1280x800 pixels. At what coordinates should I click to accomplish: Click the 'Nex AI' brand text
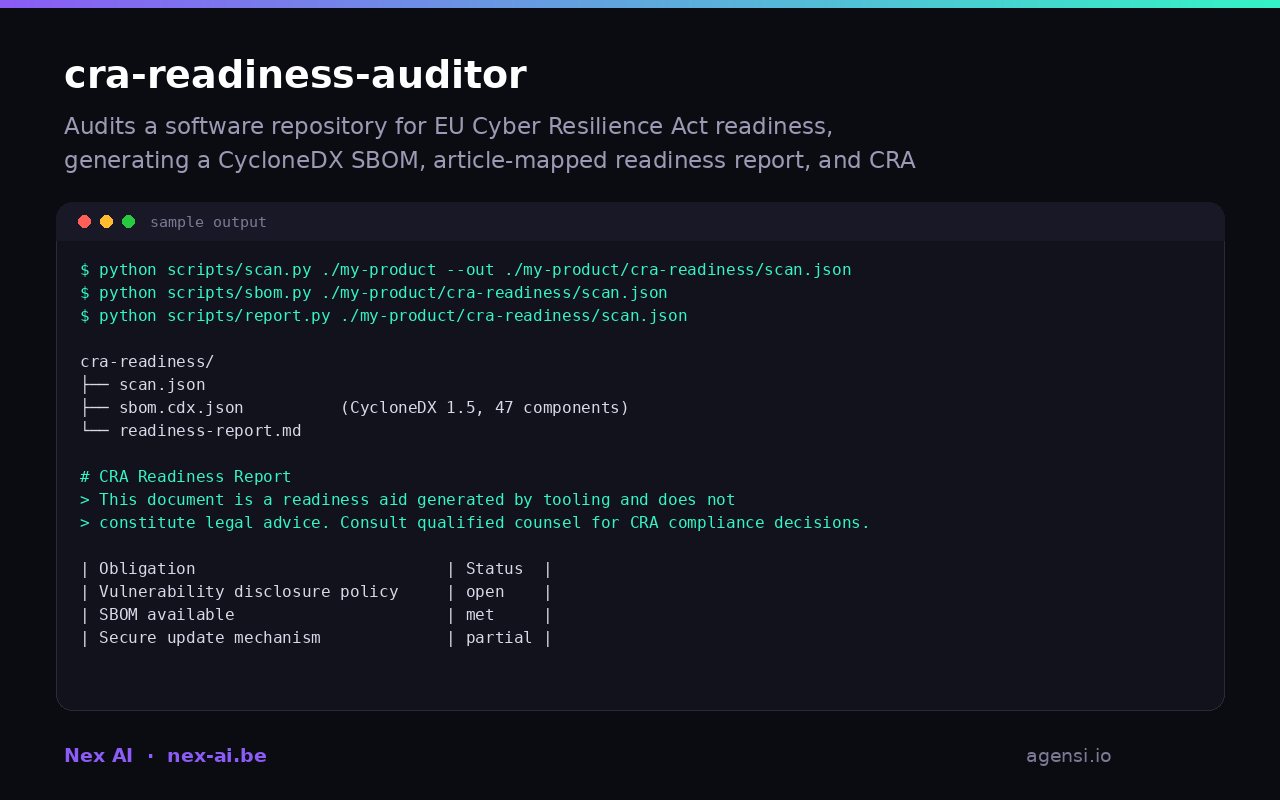(98, 756)
